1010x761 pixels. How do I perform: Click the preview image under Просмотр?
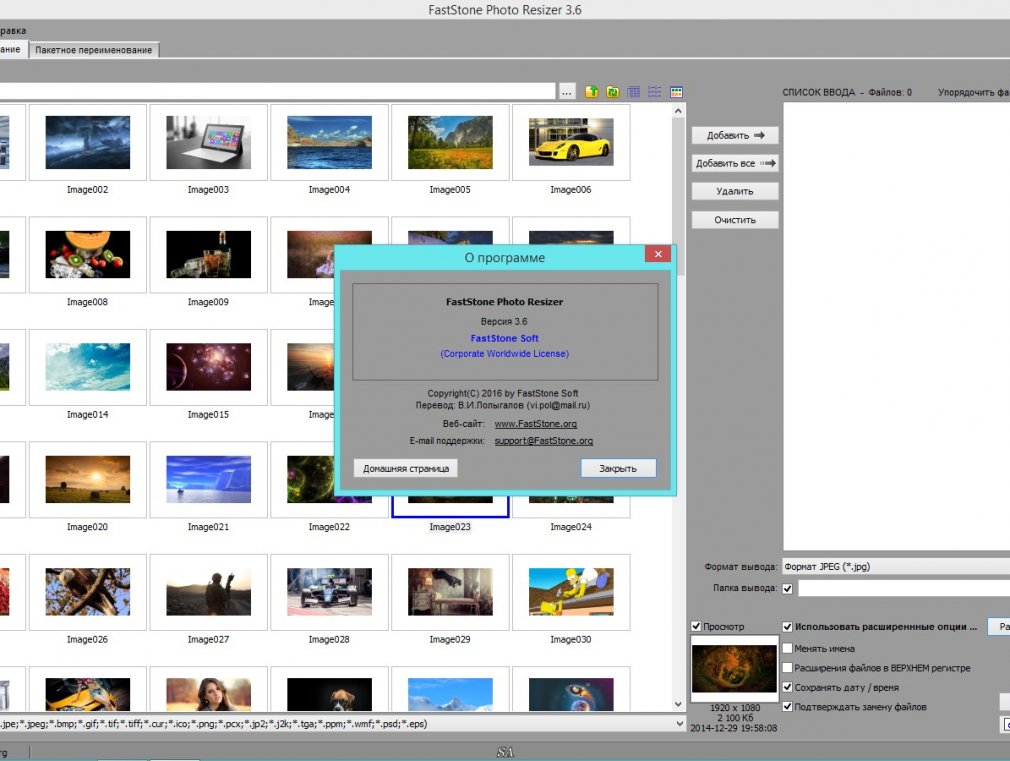(x=734, y=669)
